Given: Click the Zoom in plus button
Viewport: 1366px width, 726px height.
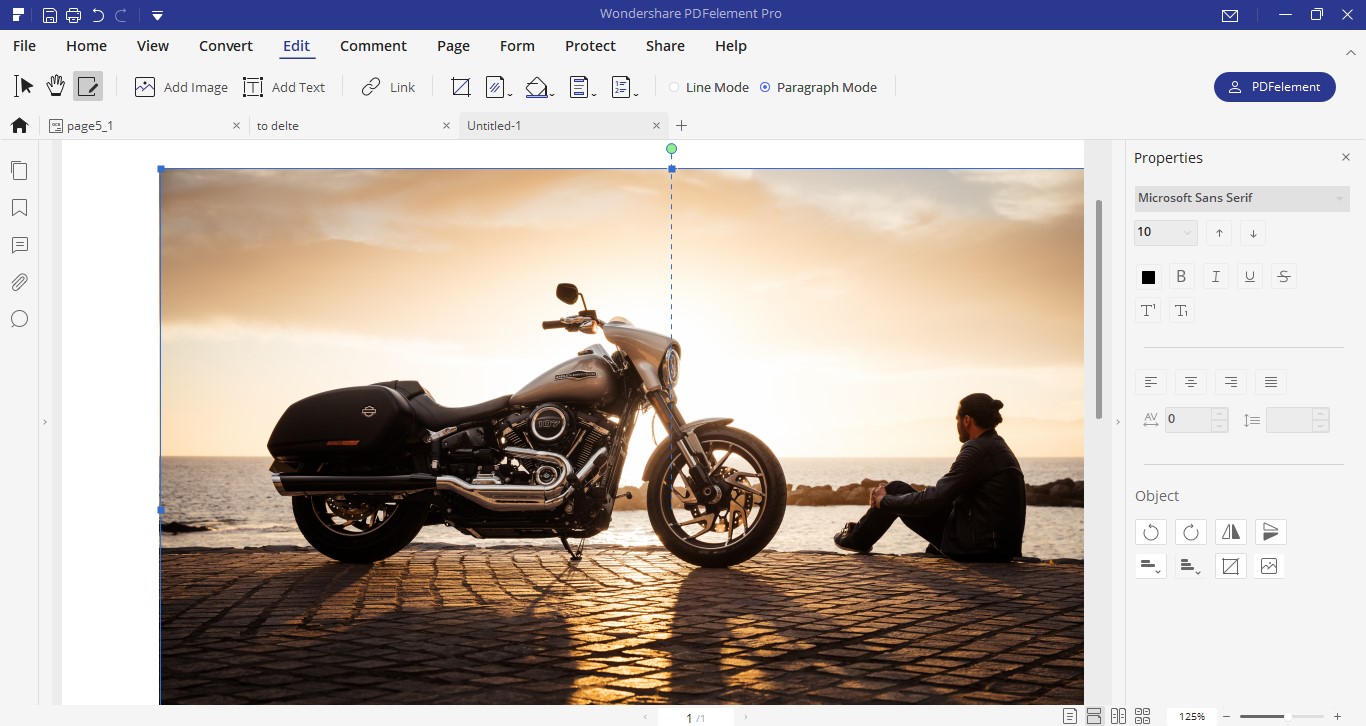Looking at the screenshot, I should [x=1337, y=716].
